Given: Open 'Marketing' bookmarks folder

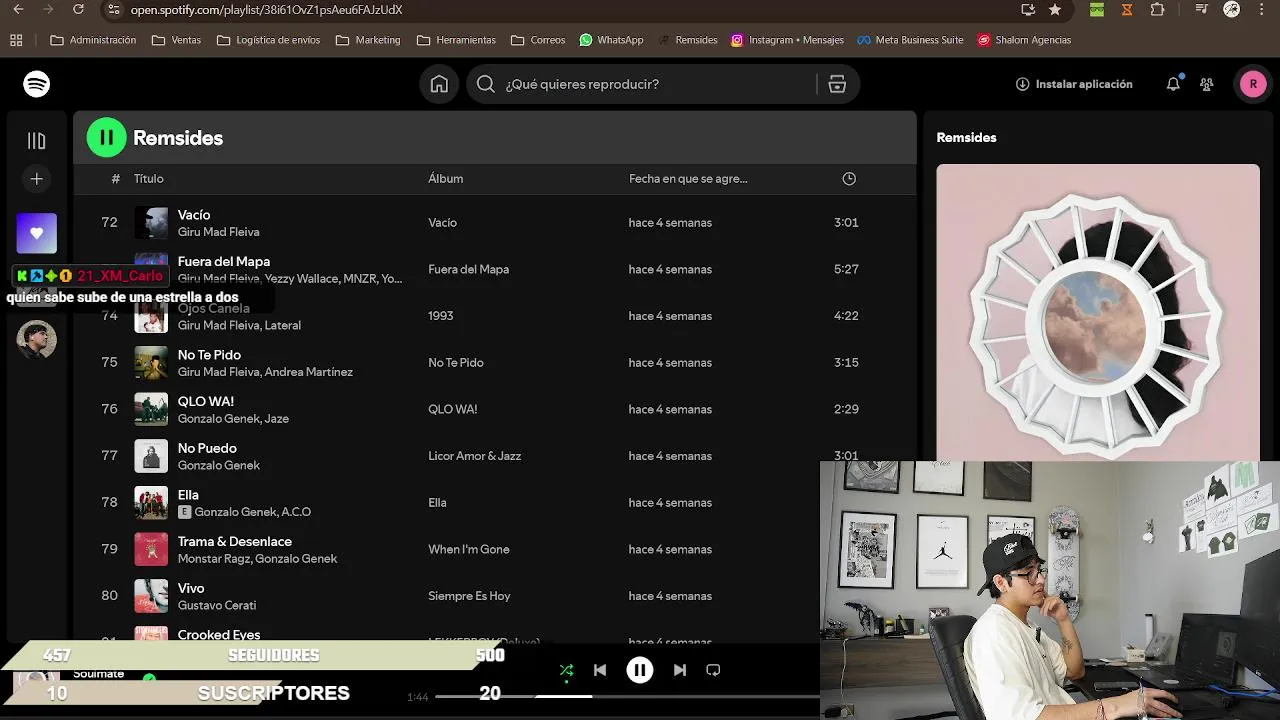Looking at the screenshot, I should point(368,40).
